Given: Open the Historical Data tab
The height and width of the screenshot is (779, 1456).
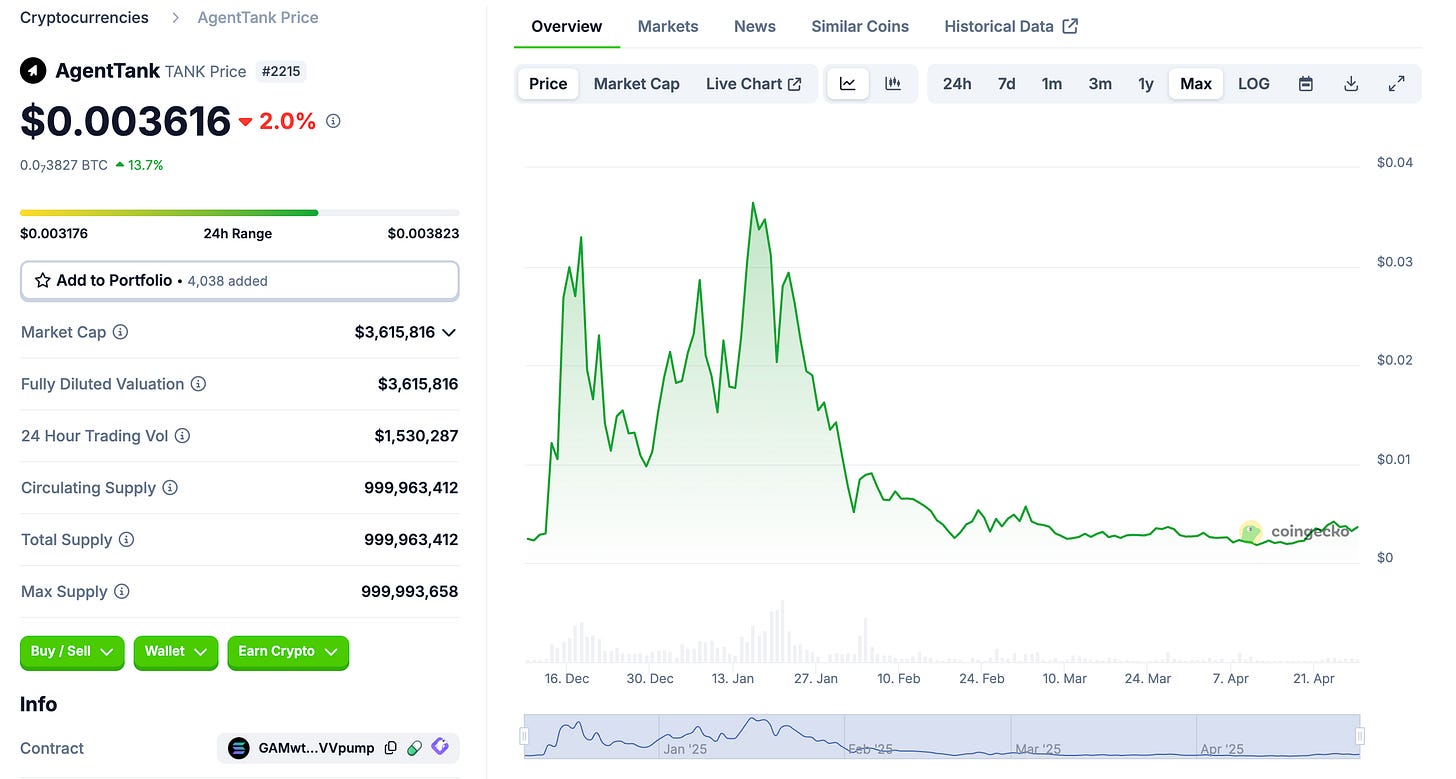Looking at the screenshot, I should (x=1011, y=26).
